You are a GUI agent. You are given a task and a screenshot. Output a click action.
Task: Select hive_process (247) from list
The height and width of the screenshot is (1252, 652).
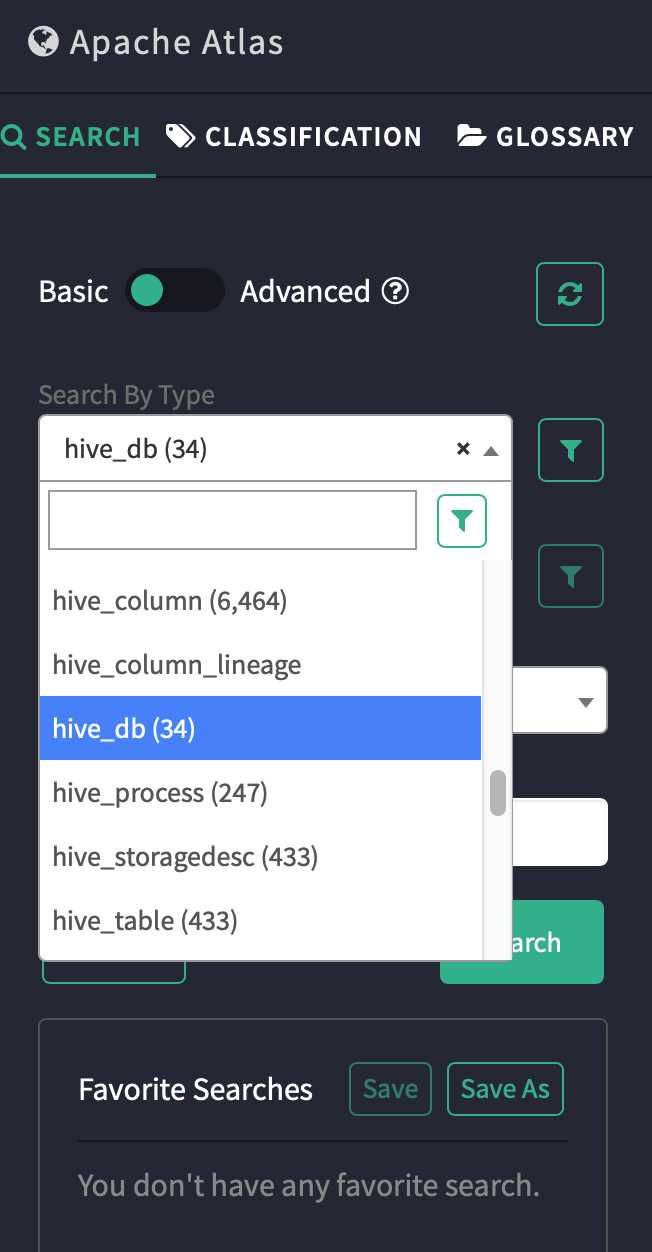(260, 793)
